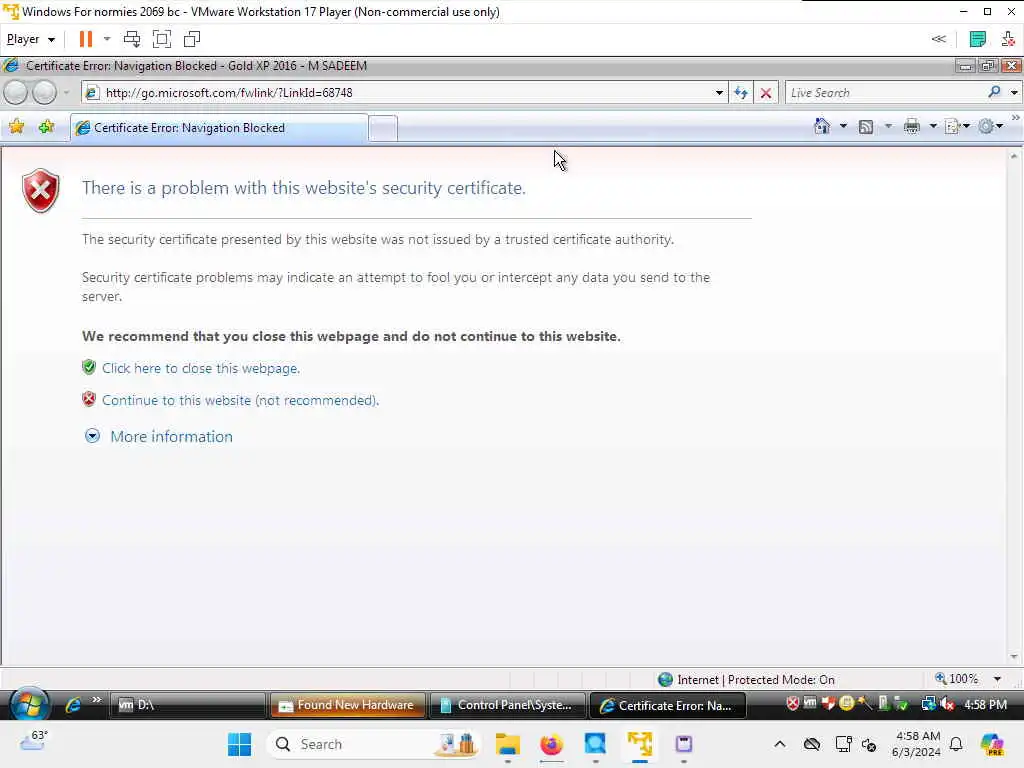
Task: Switch to Found New Hardware taskbar item
Action: (x=347, y=705)
